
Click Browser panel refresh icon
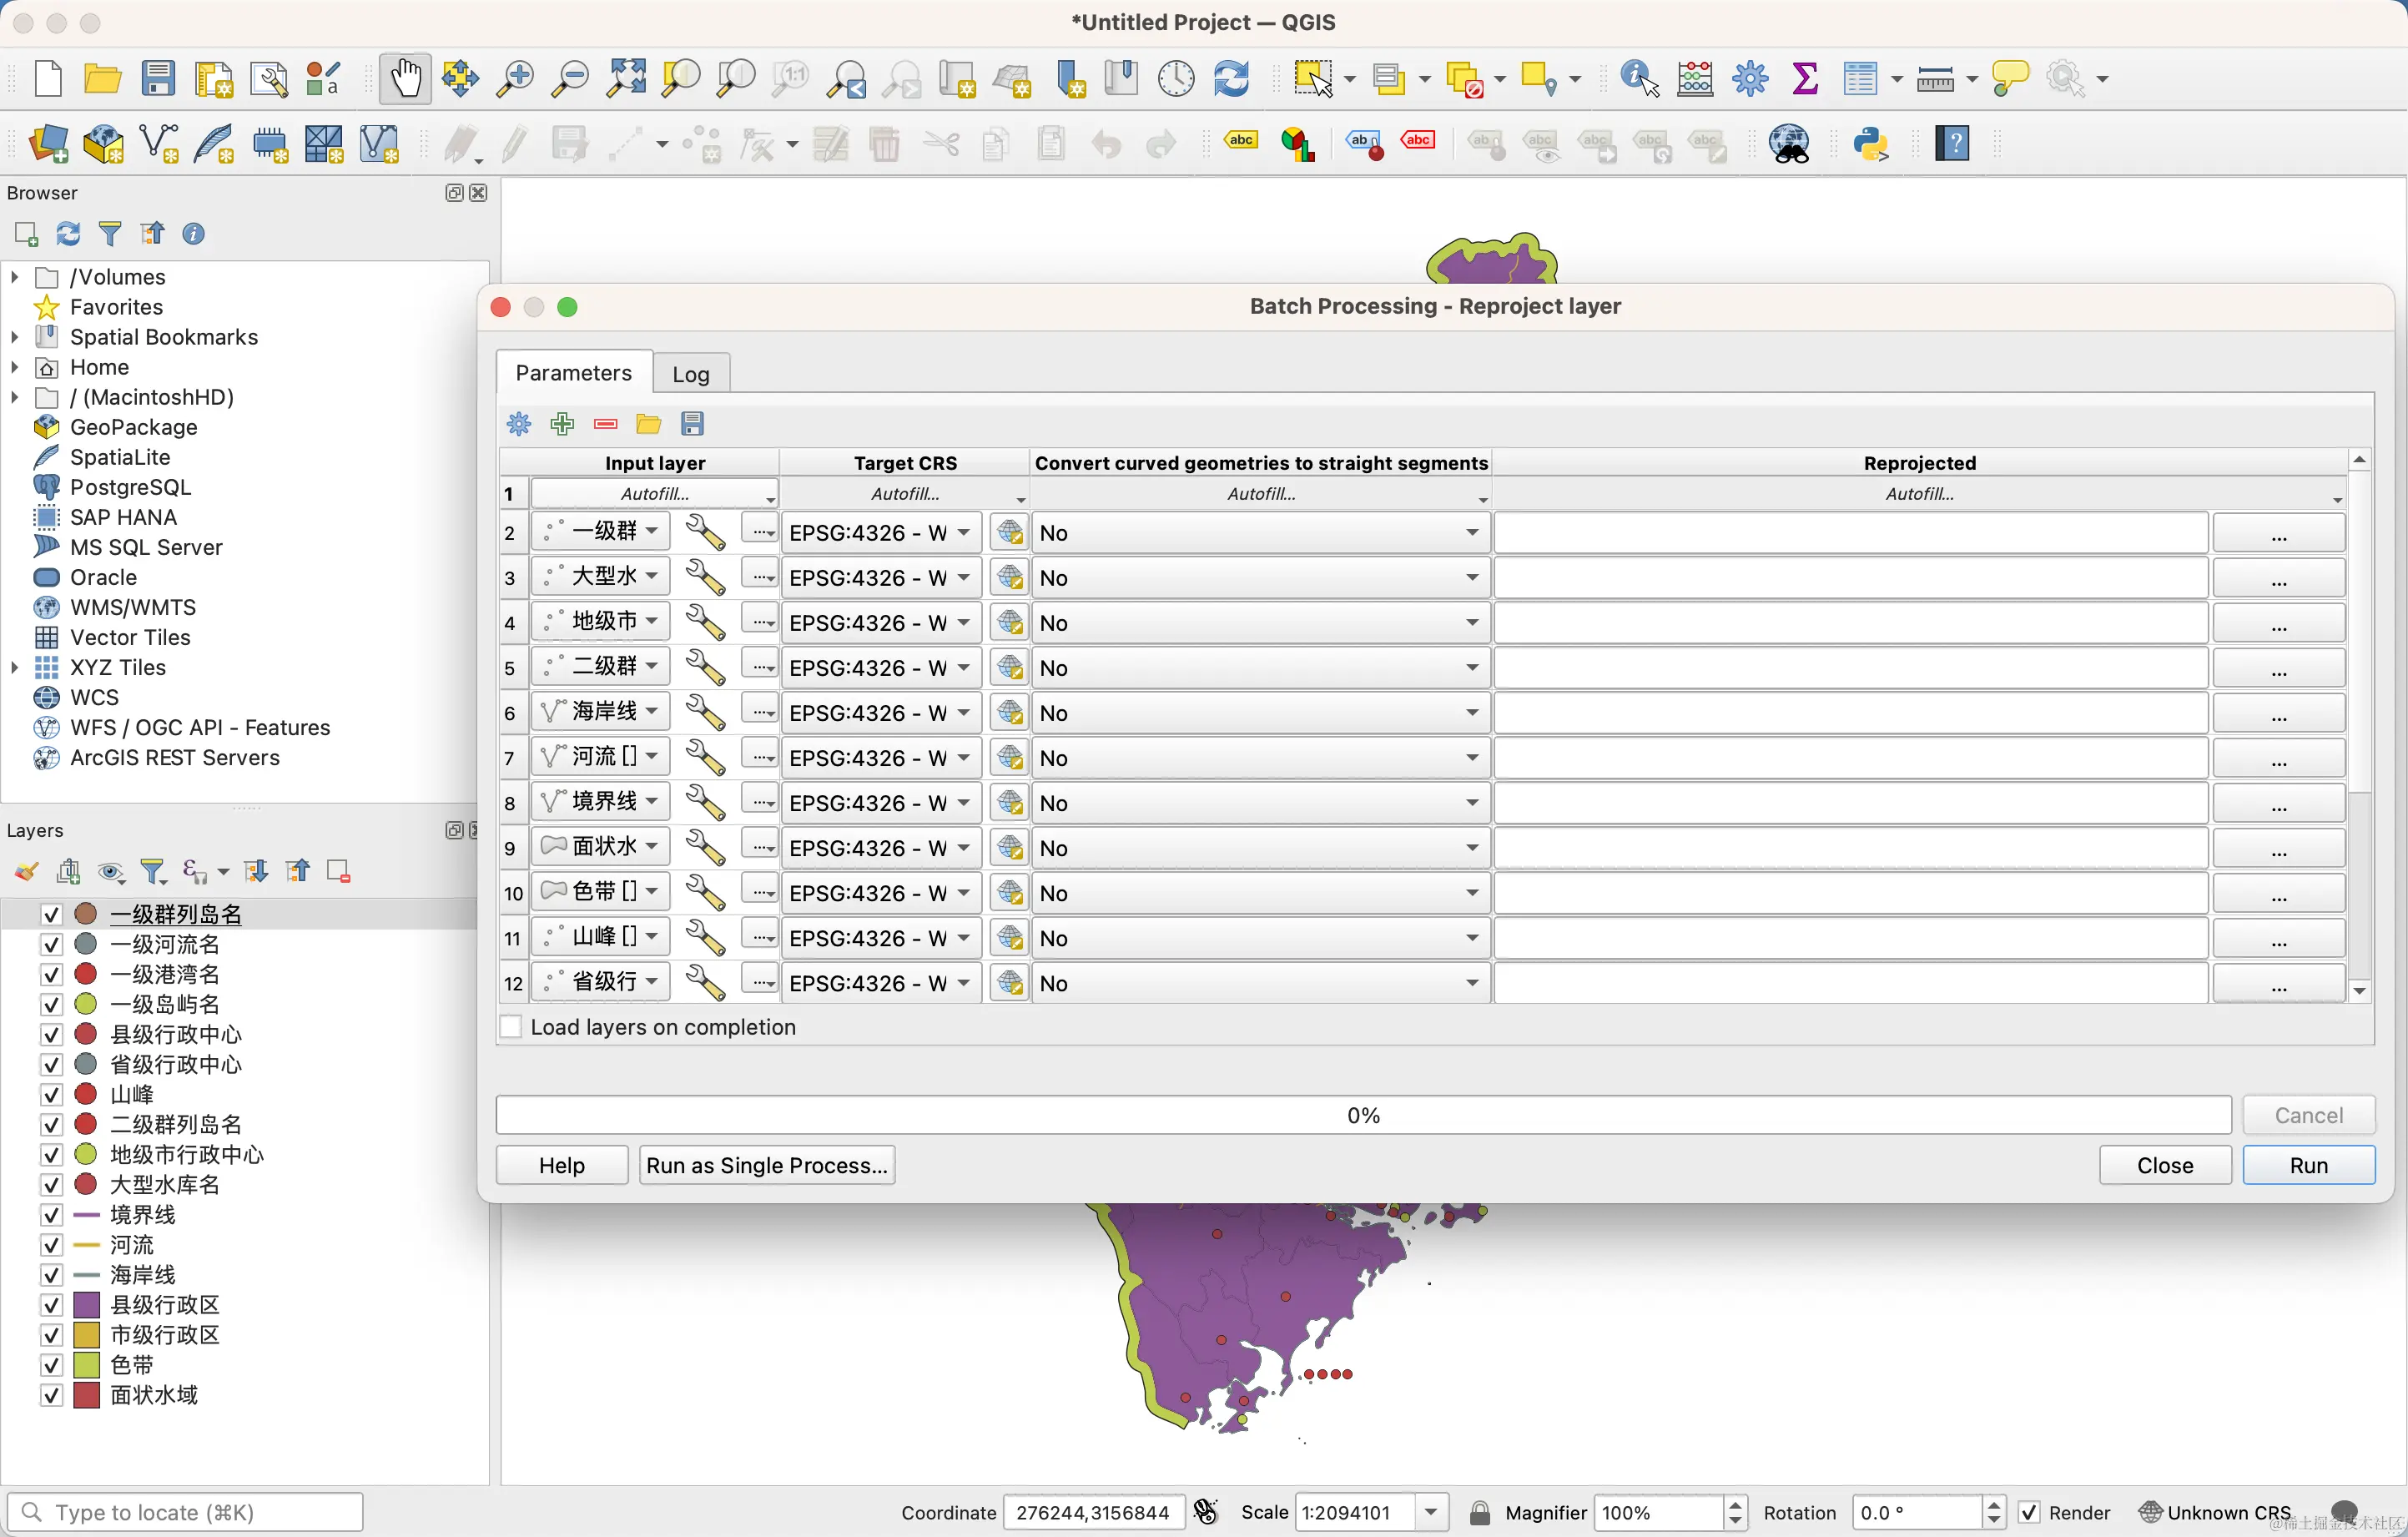coord(68,234)
